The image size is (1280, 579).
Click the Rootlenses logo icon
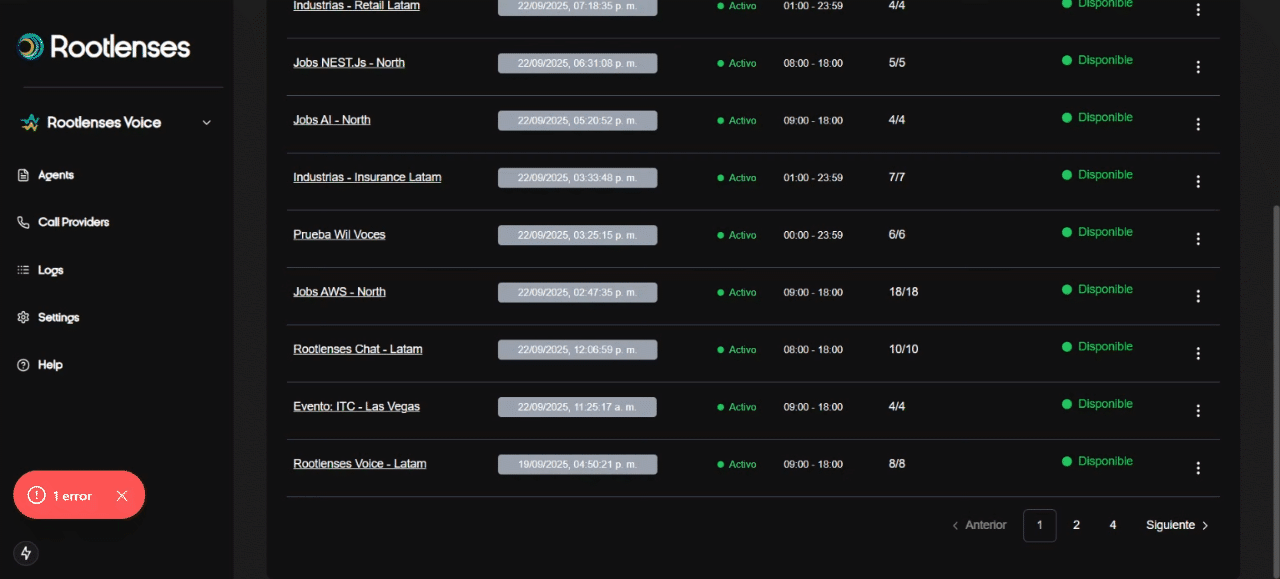click(x=31, y=46)
